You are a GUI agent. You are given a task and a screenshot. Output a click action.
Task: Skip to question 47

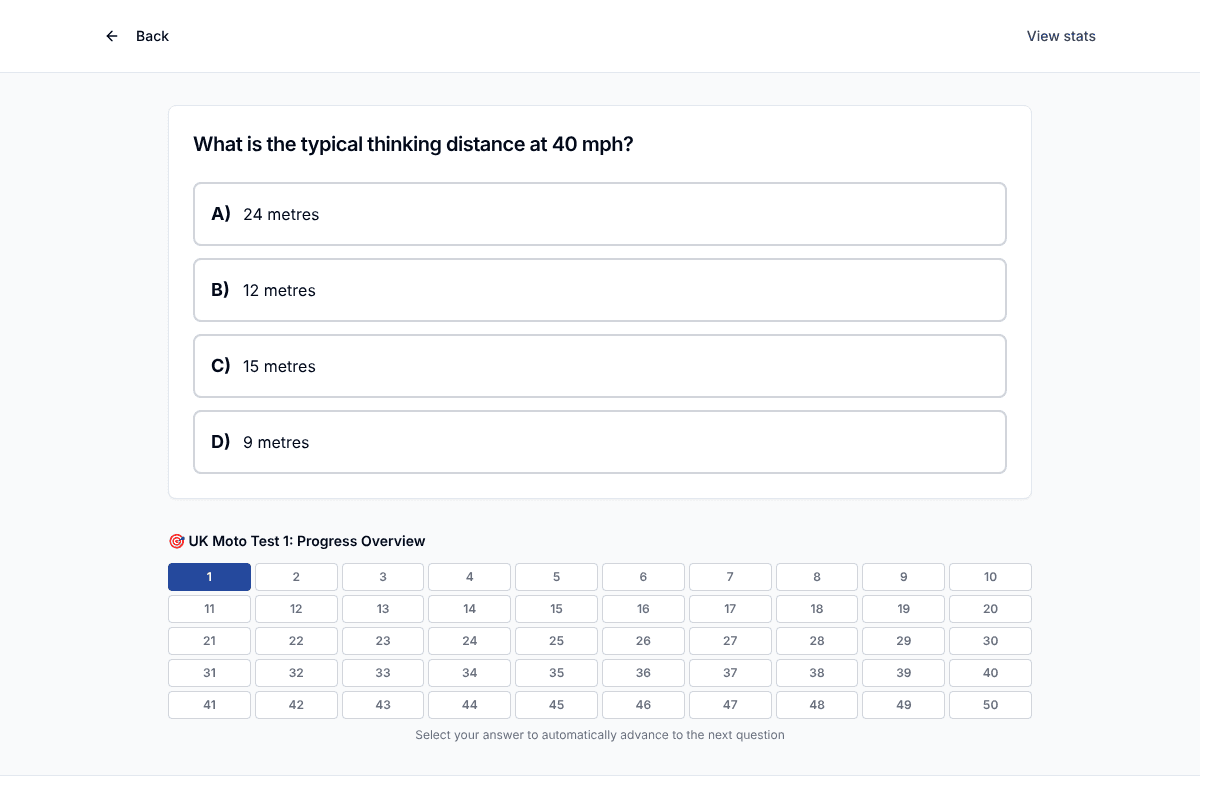coord(730,705)
